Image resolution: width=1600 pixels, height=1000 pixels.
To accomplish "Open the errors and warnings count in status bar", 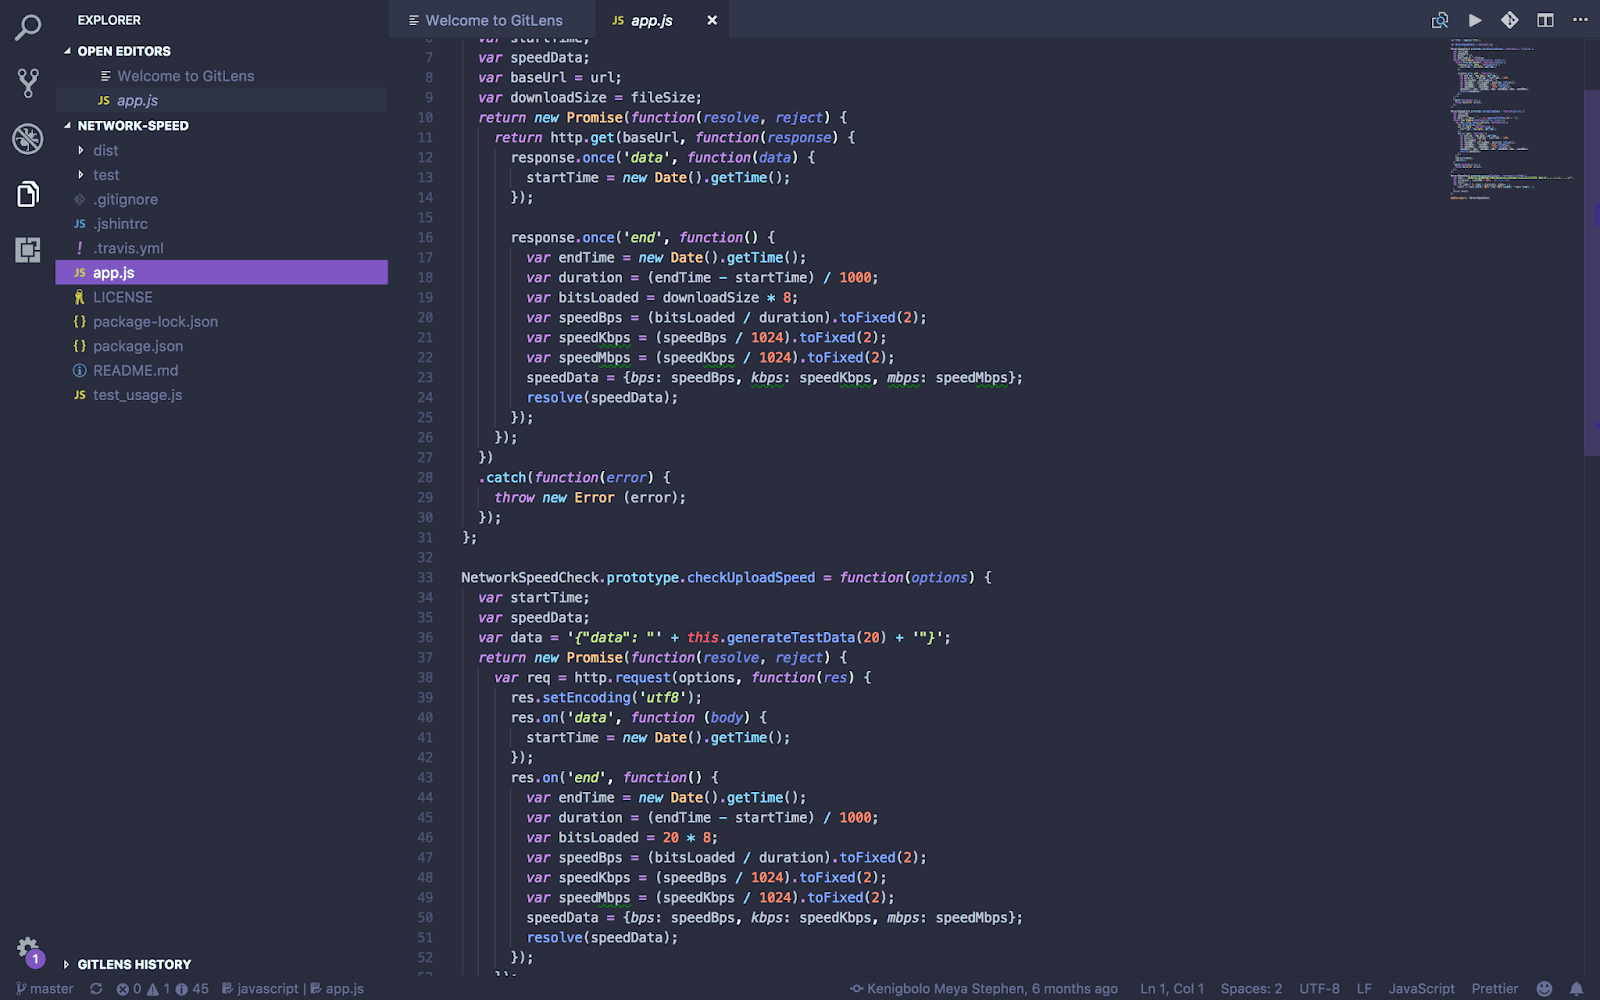I will tap(162, 988).
